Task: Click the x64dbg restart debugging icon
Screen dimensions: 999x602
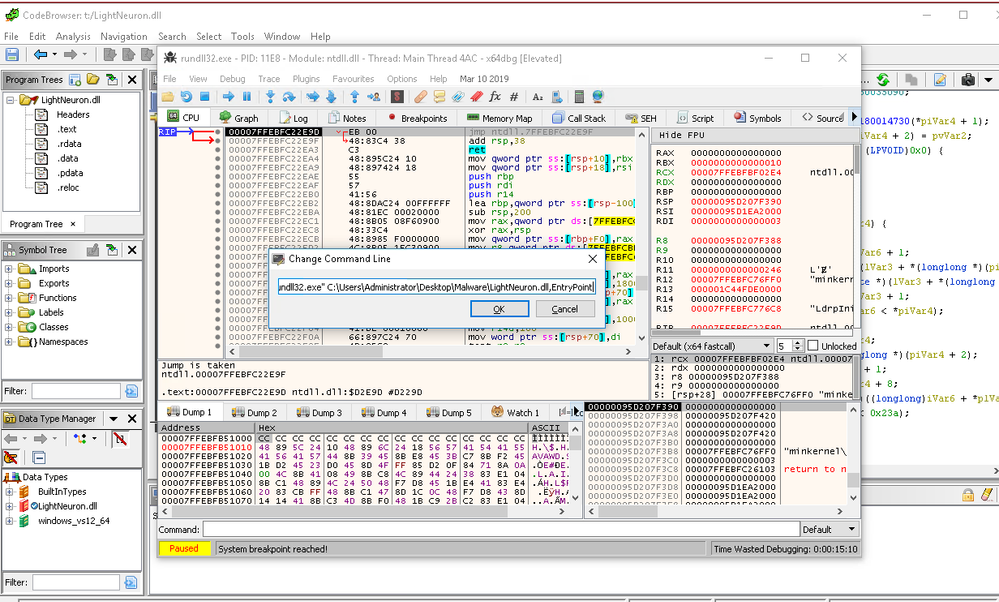Action: coord(186,97)
